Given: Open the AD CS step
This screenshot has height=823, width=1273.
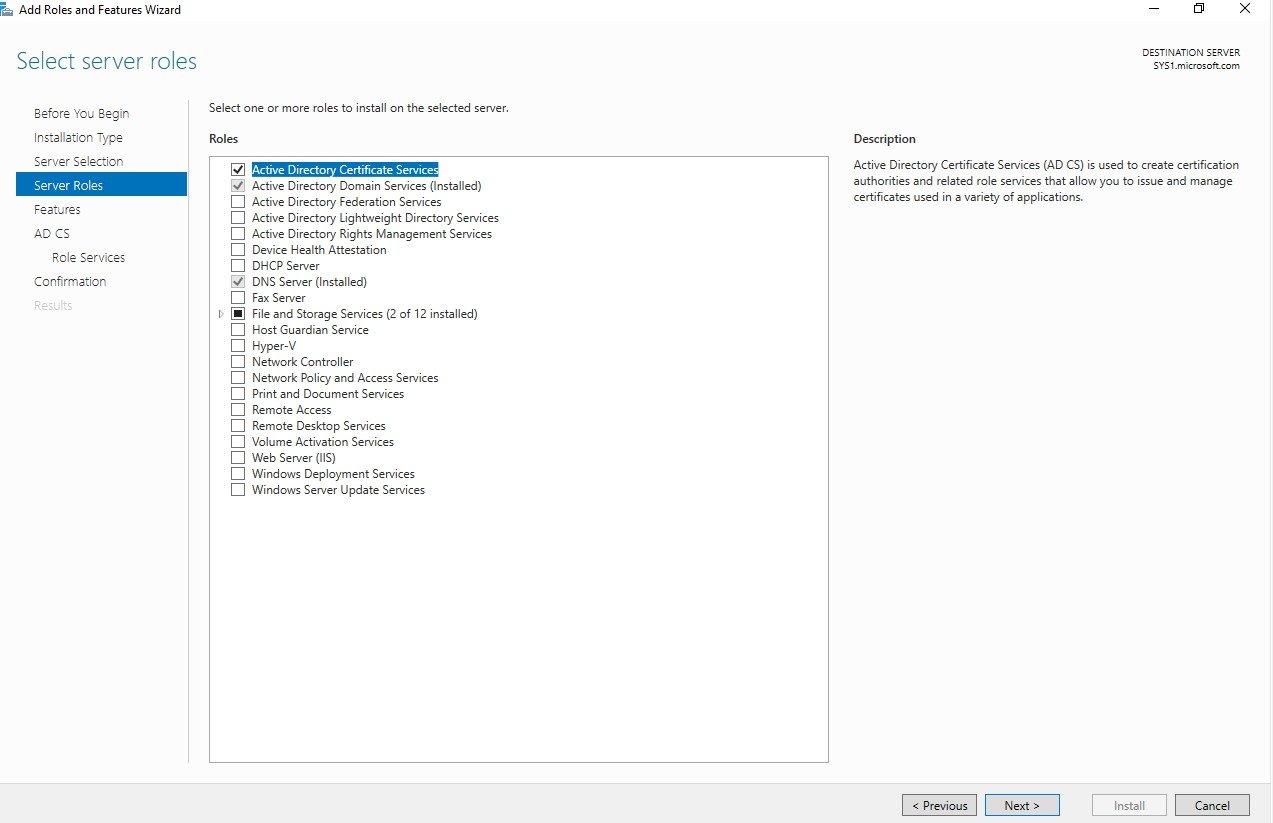Looking at the screenshot, I should pyautogui.click(x=52, y=233).
